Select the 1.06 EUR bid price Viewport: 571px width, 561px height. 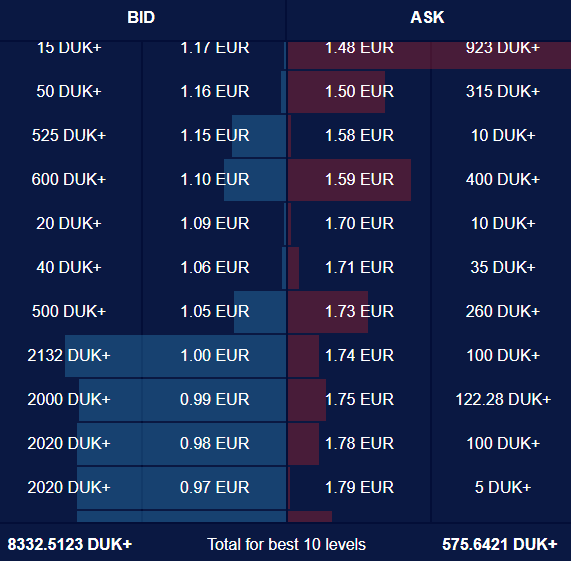[x=214, y=268]
